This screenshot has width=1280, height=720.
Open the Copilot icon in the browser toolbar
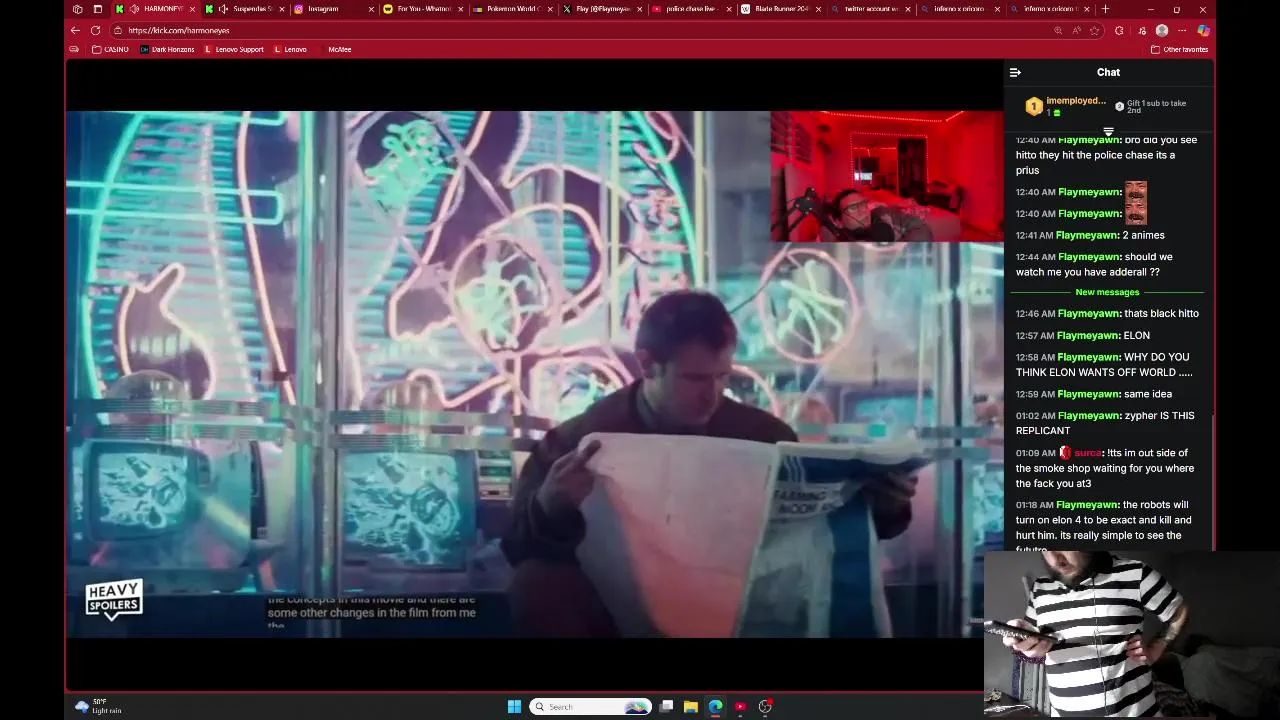click(x=1204, y=30)
